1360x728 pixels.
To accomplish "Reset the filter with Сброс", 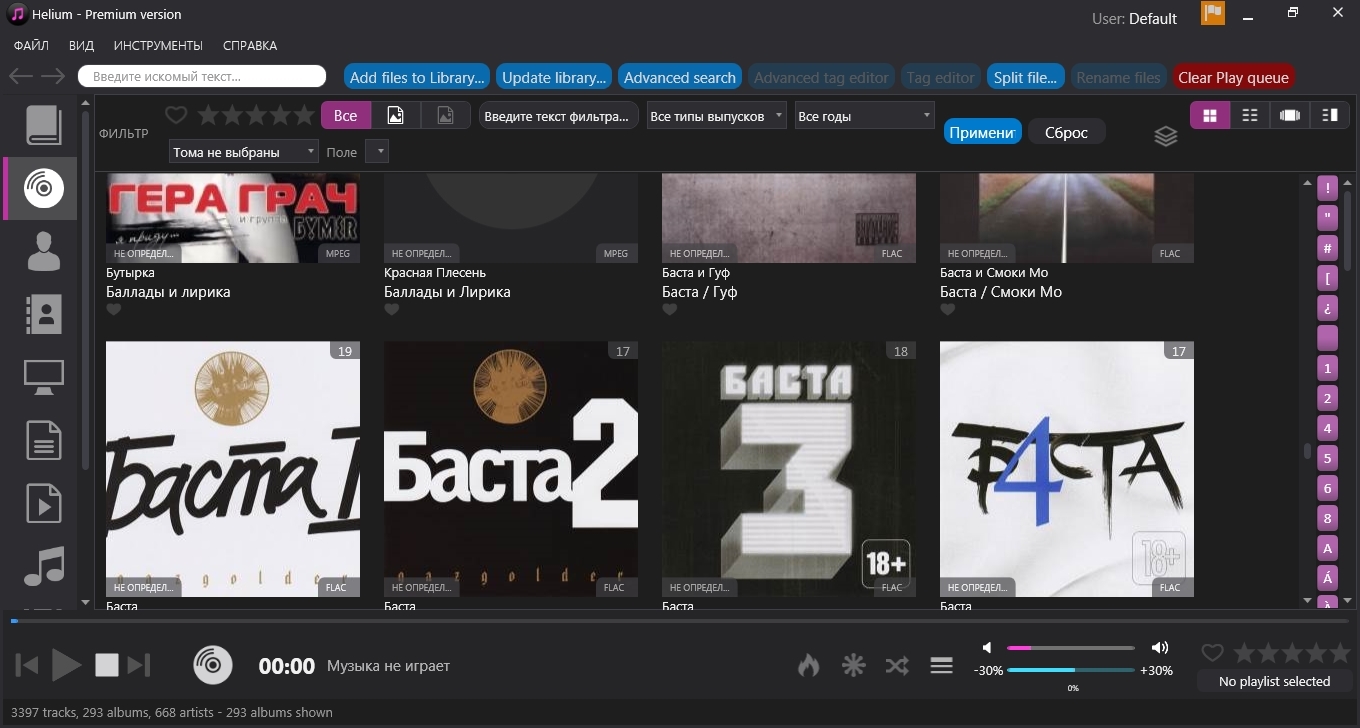I will click(1066, 132).
